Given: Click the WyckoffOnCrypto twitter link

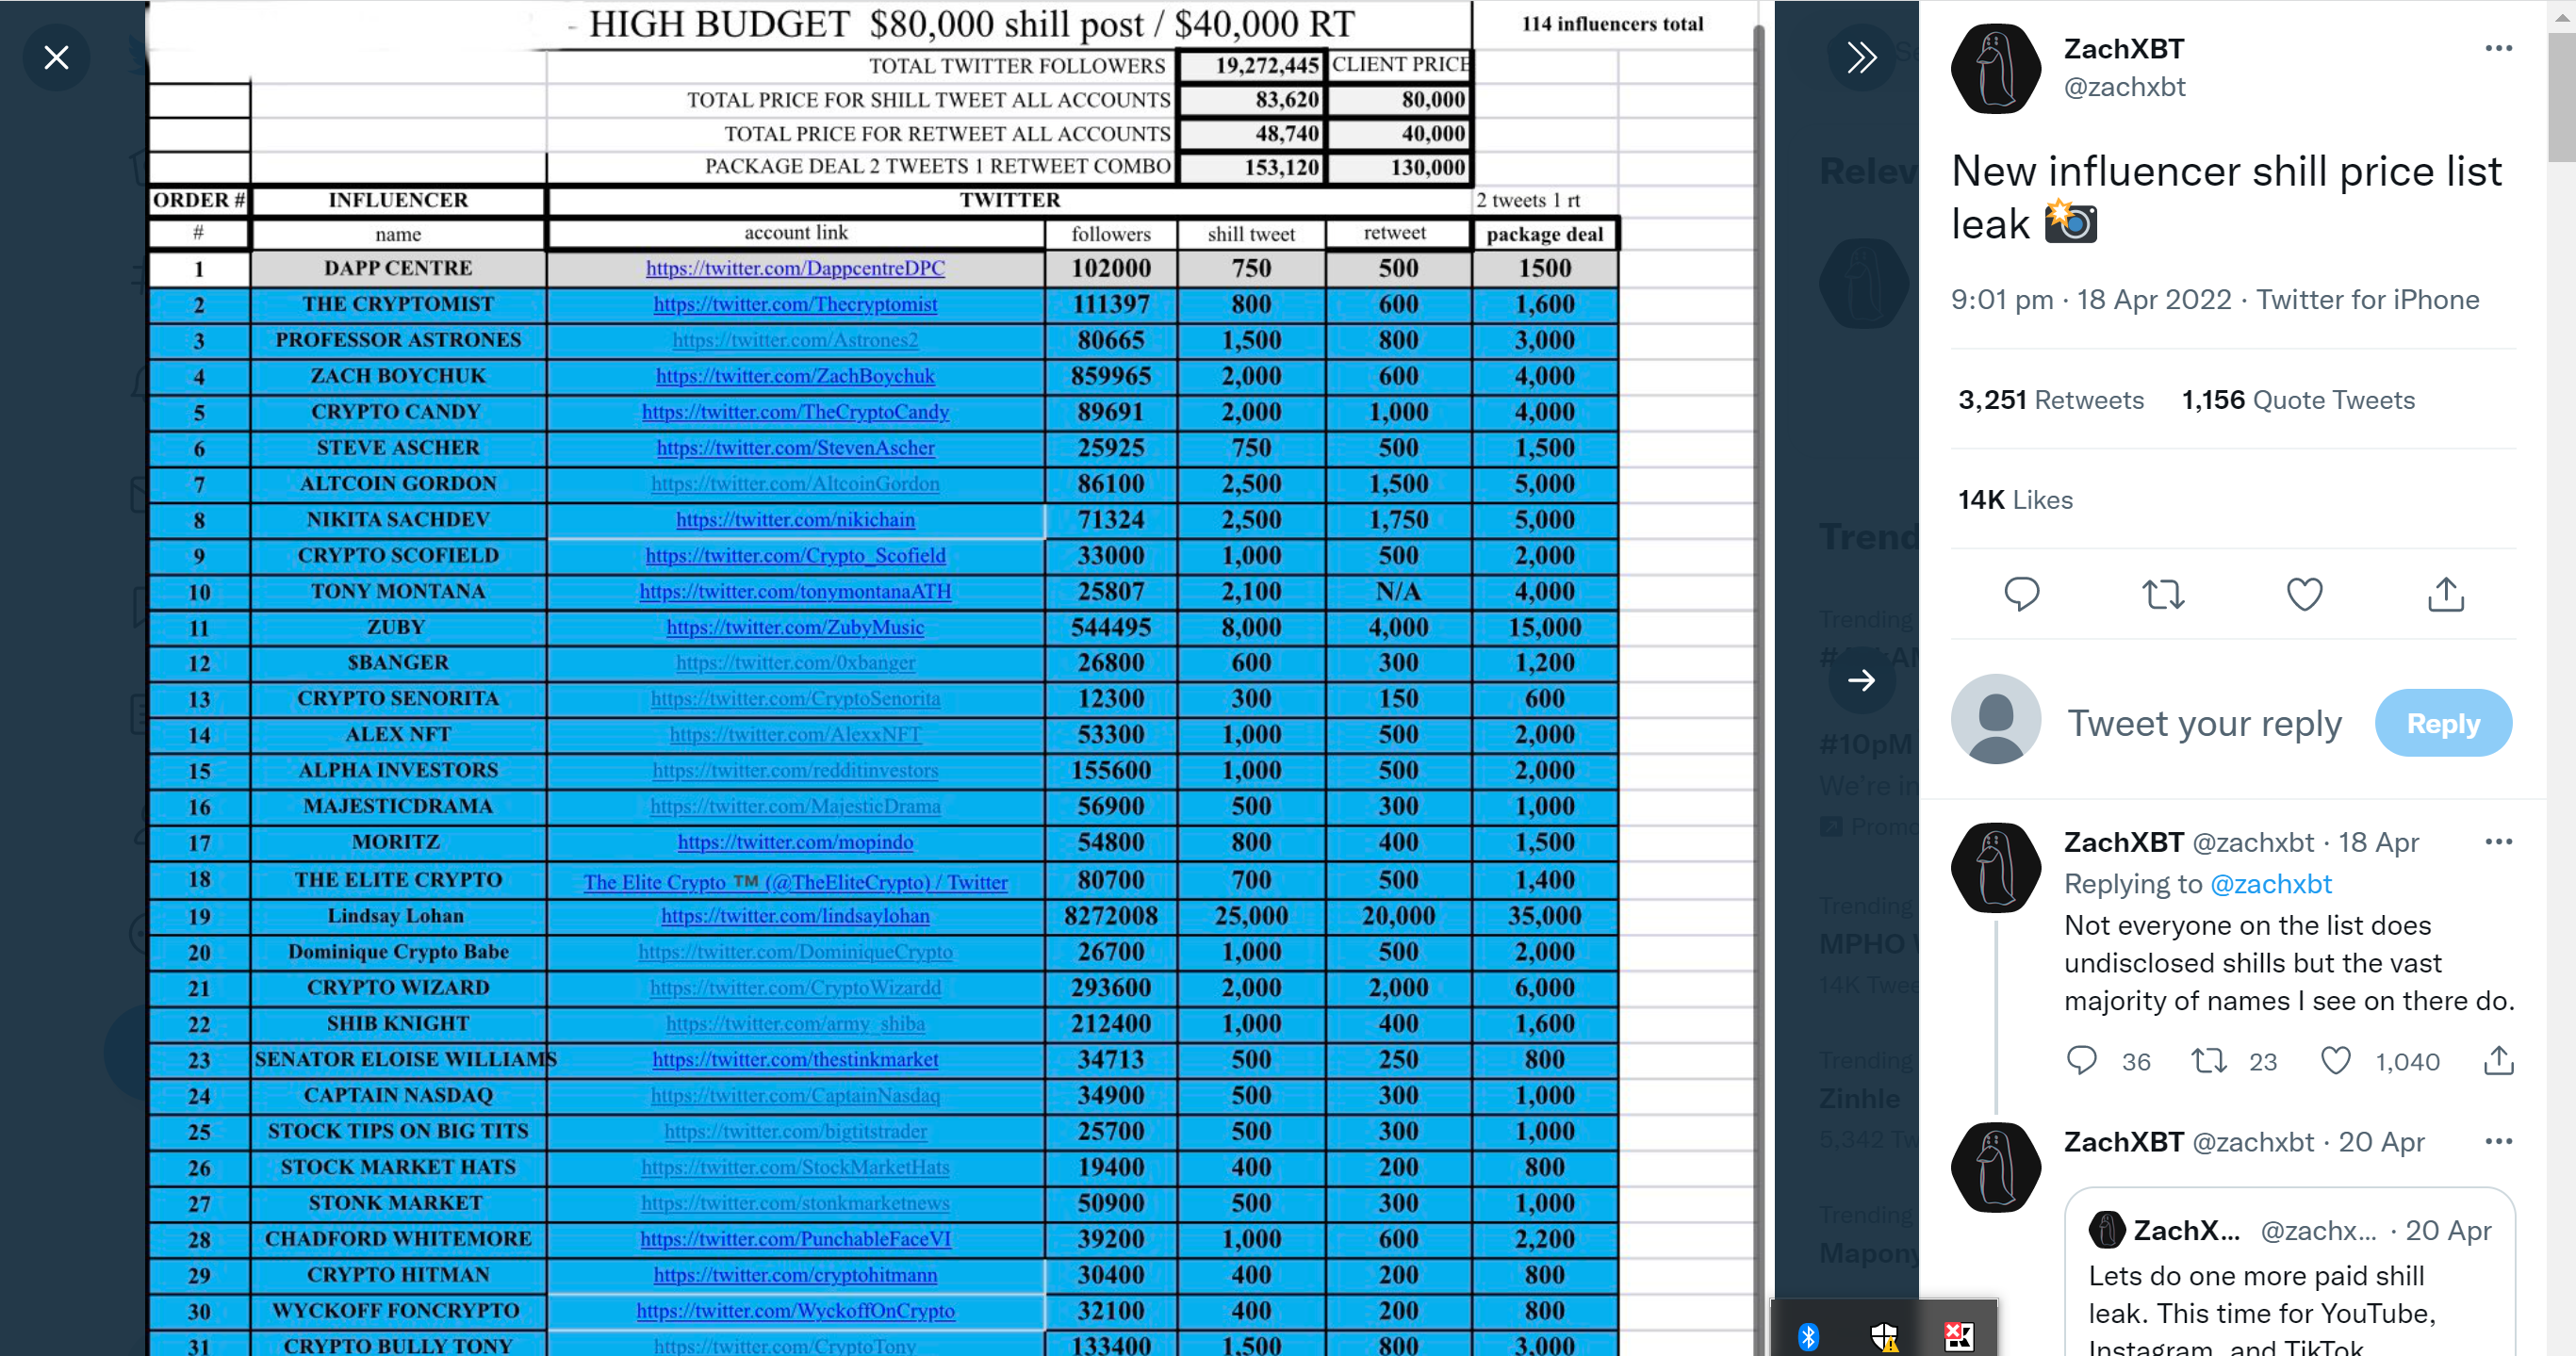Looking at the screenshot, I should click(x=795, y=1311).
